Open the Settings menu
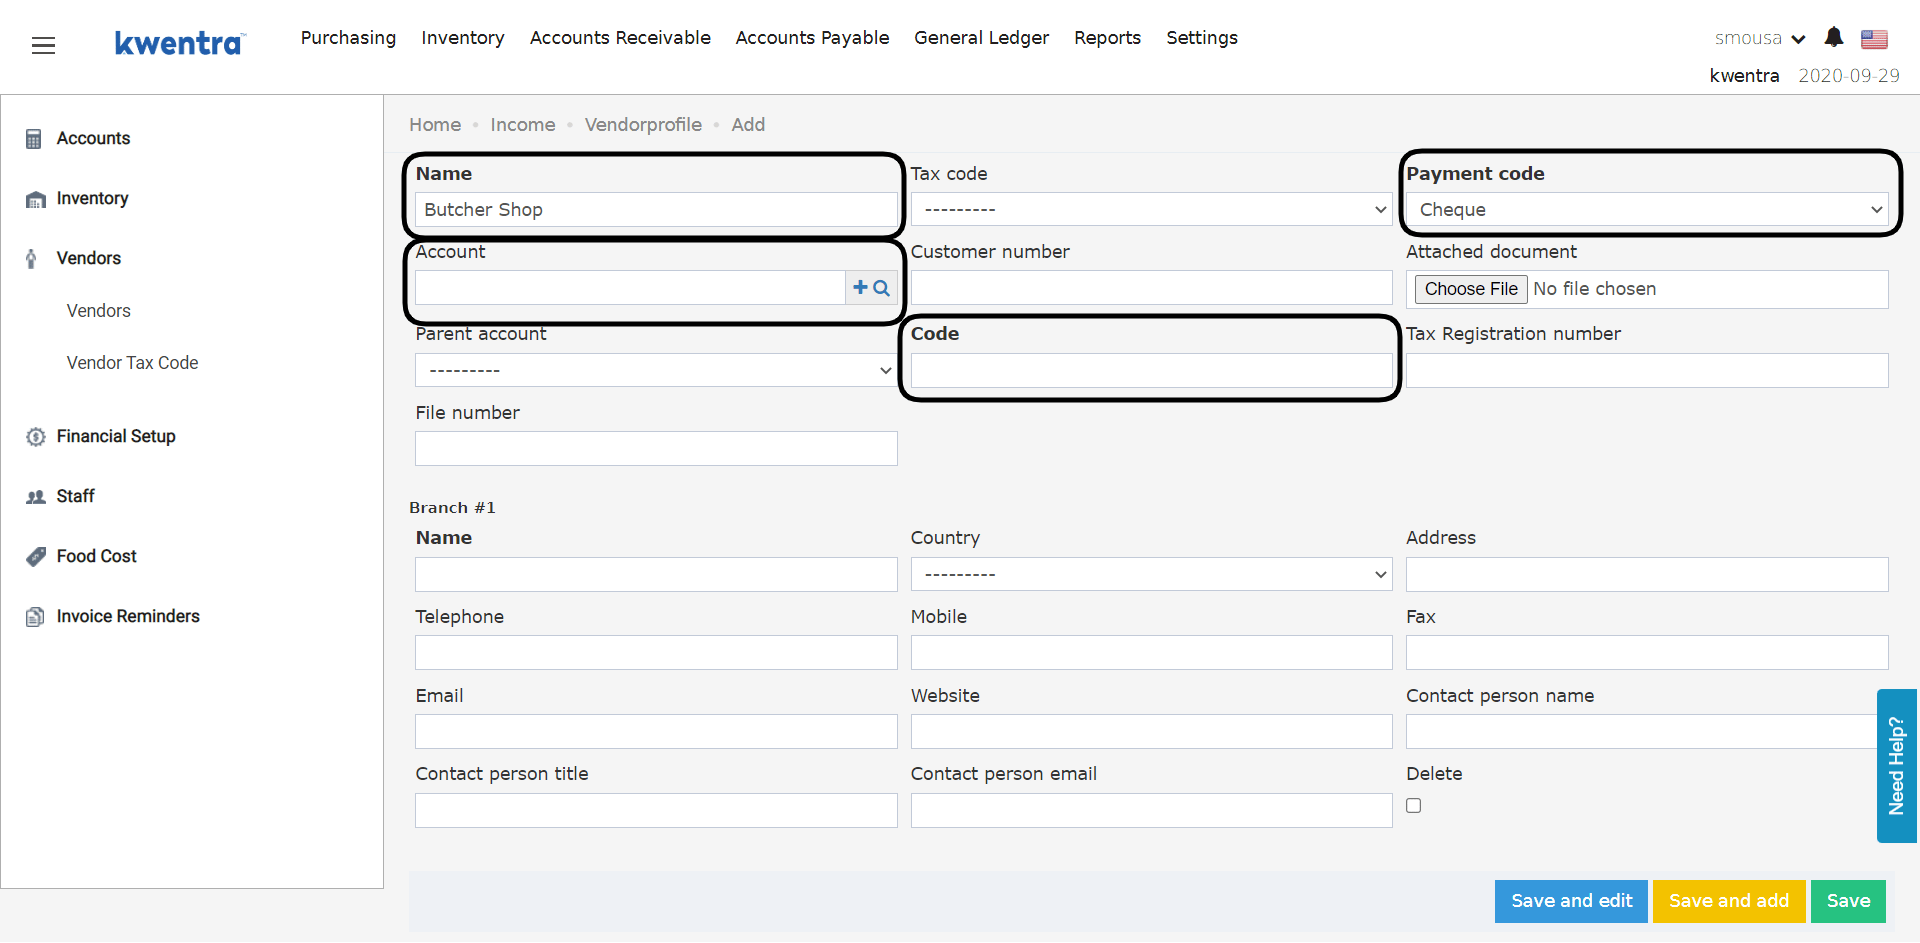 tap(1202, 38)
